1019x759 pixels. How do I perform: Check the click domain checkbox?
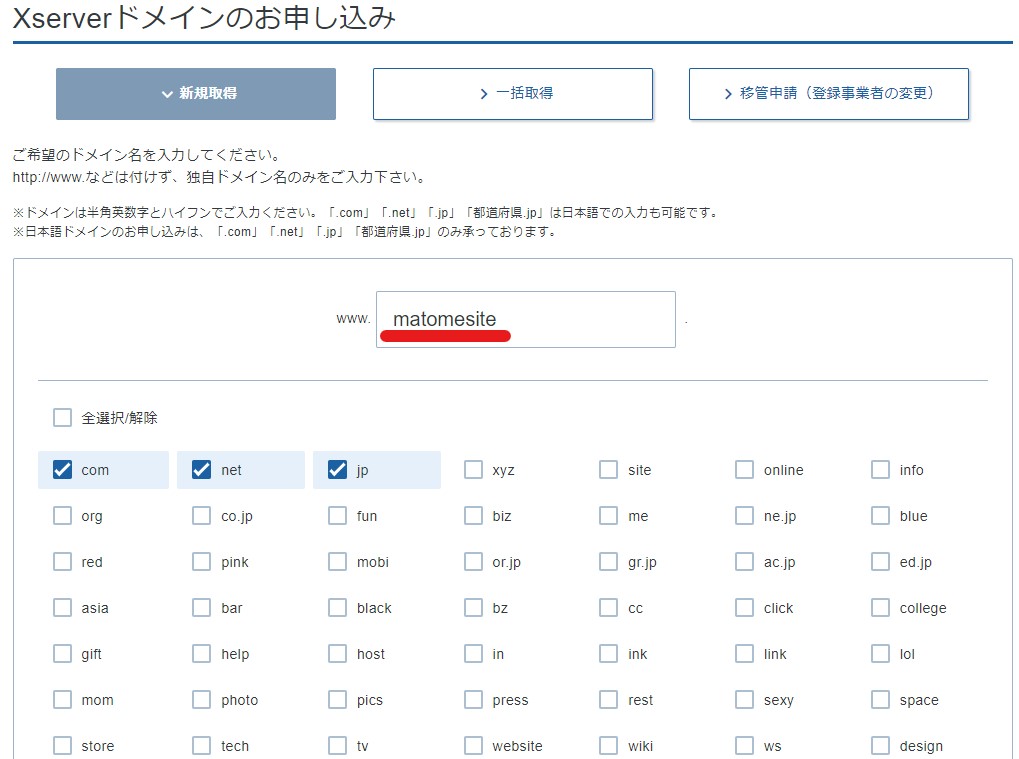pos(744,608)
